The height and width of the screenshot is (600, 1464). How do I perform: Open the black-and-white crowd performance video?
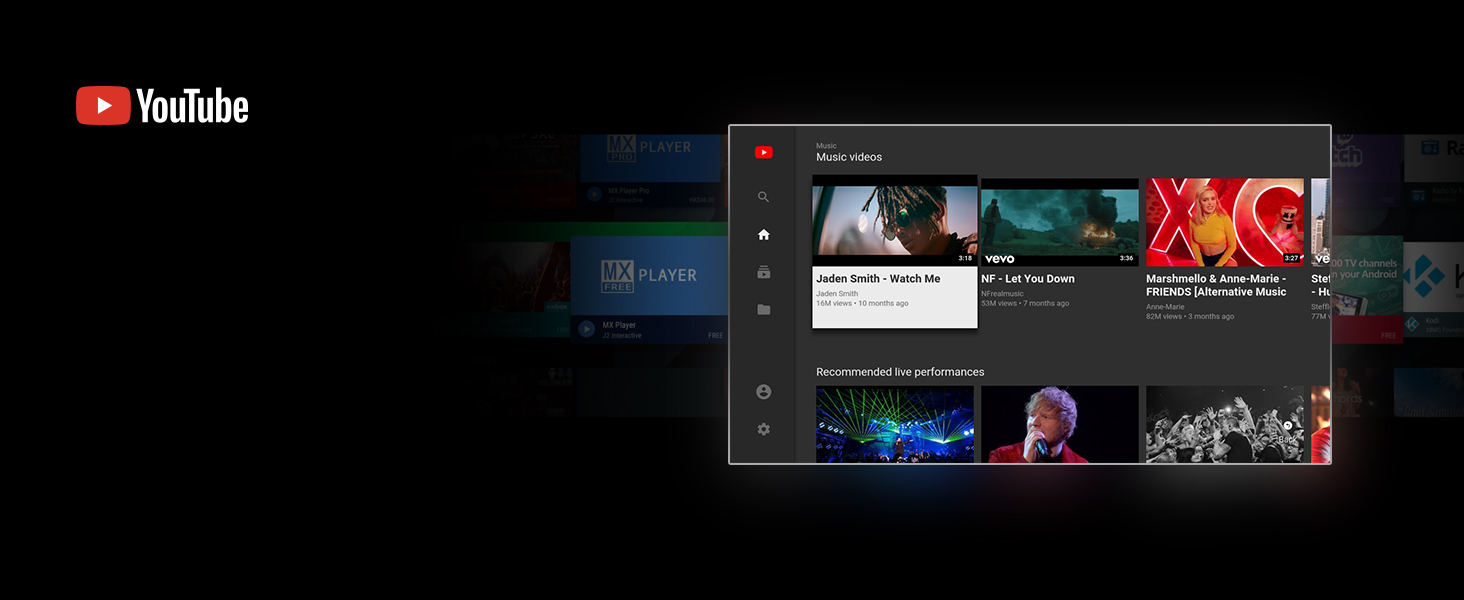tap(1224, 424)
